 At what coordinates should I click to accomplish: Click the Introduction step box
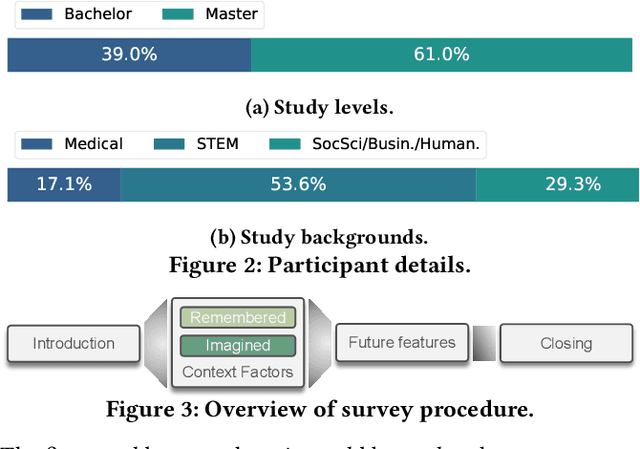(73, 343)
